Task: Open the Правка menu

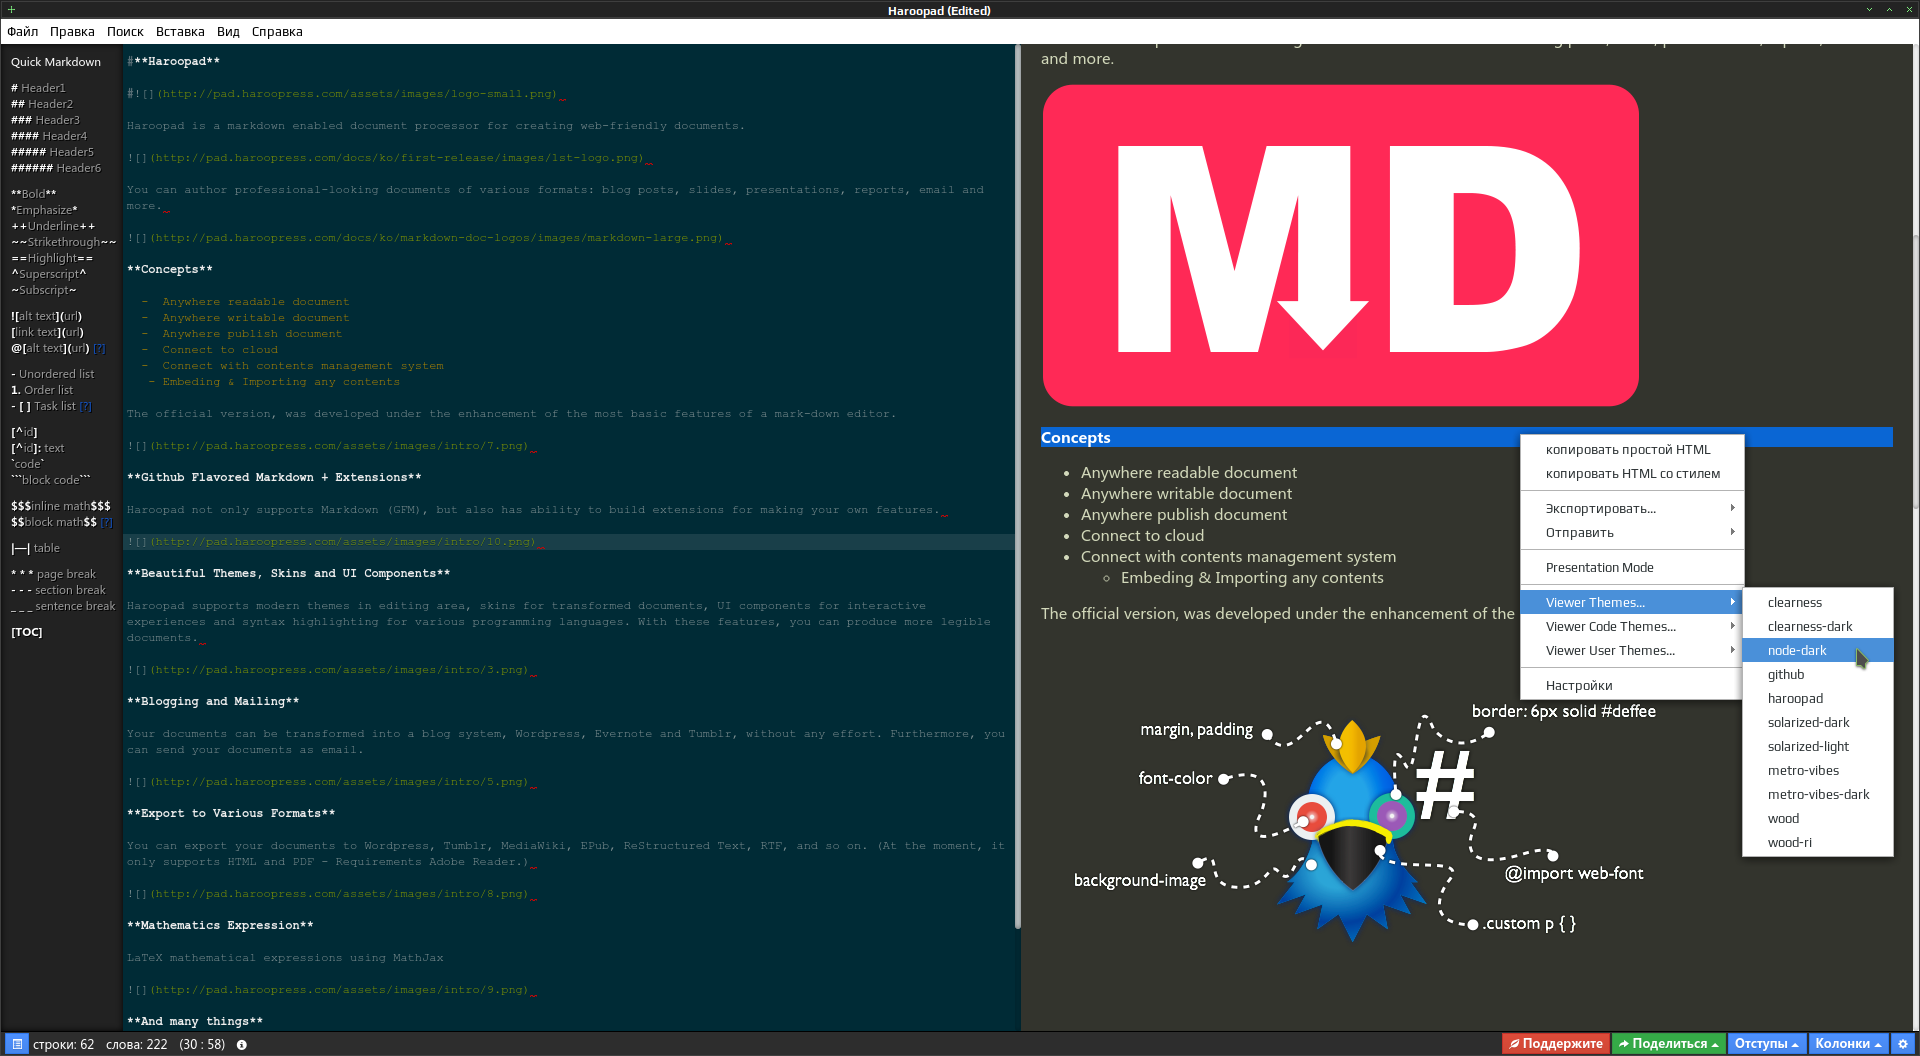Action: (73, 32)
